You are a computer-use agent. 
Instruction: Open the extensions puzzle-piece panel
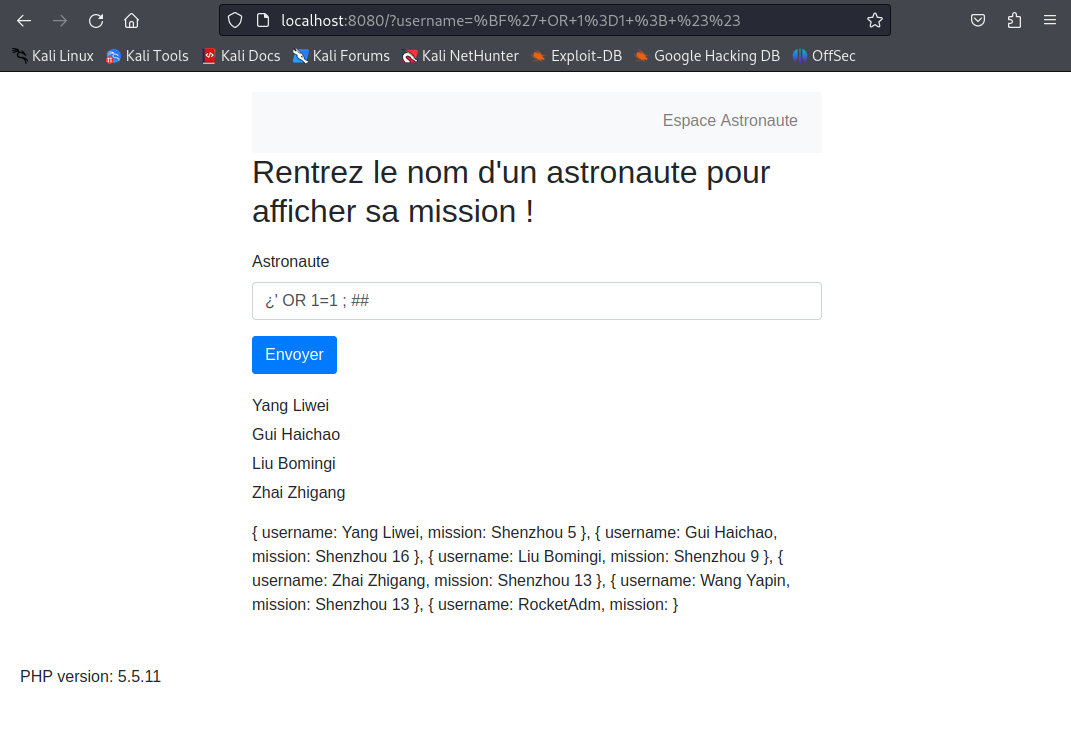point(1012,19)
